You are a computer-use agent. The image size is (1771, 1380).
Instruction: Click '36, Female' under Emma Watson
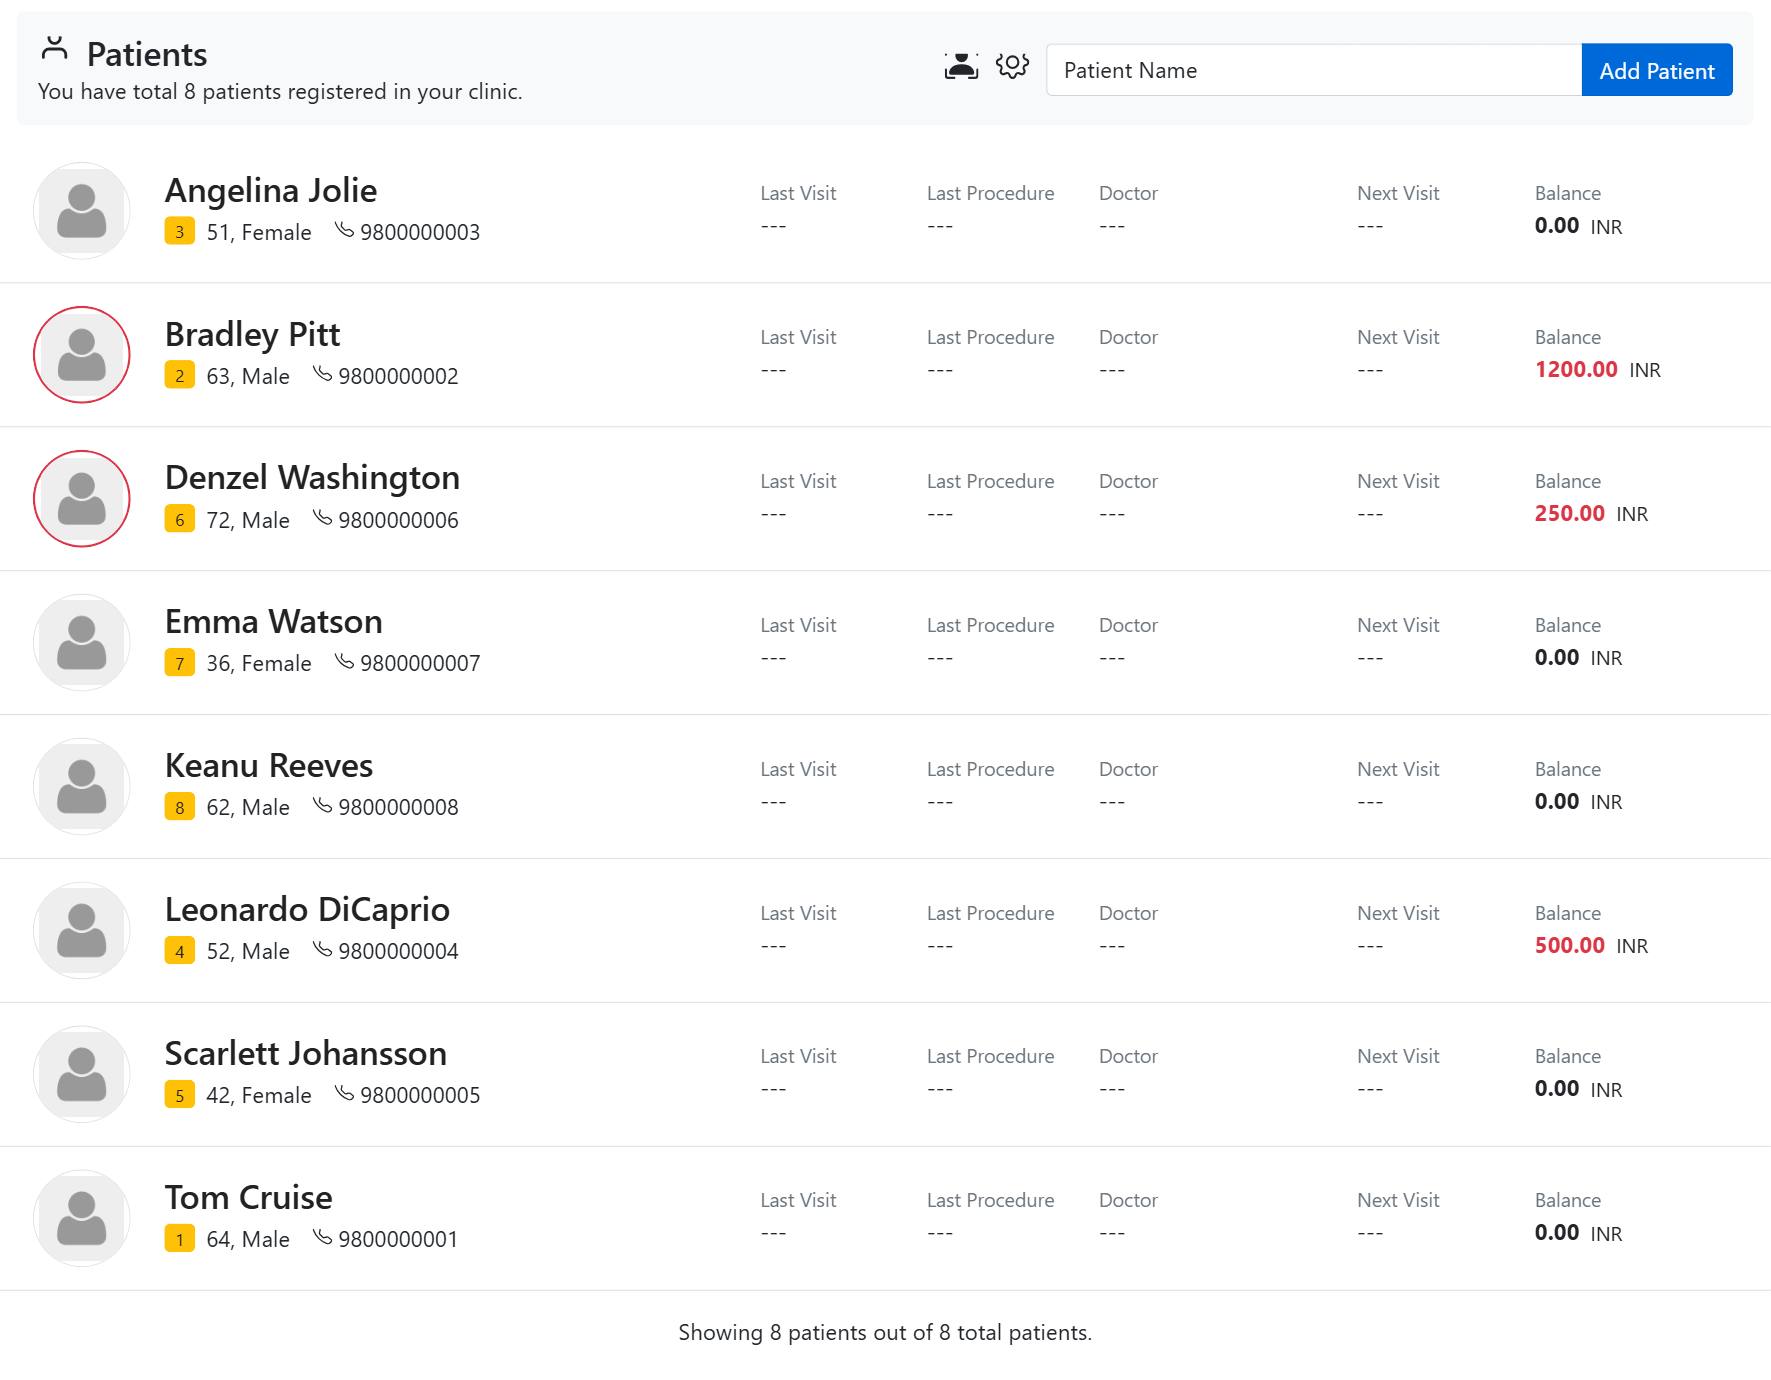coord(259,663)
